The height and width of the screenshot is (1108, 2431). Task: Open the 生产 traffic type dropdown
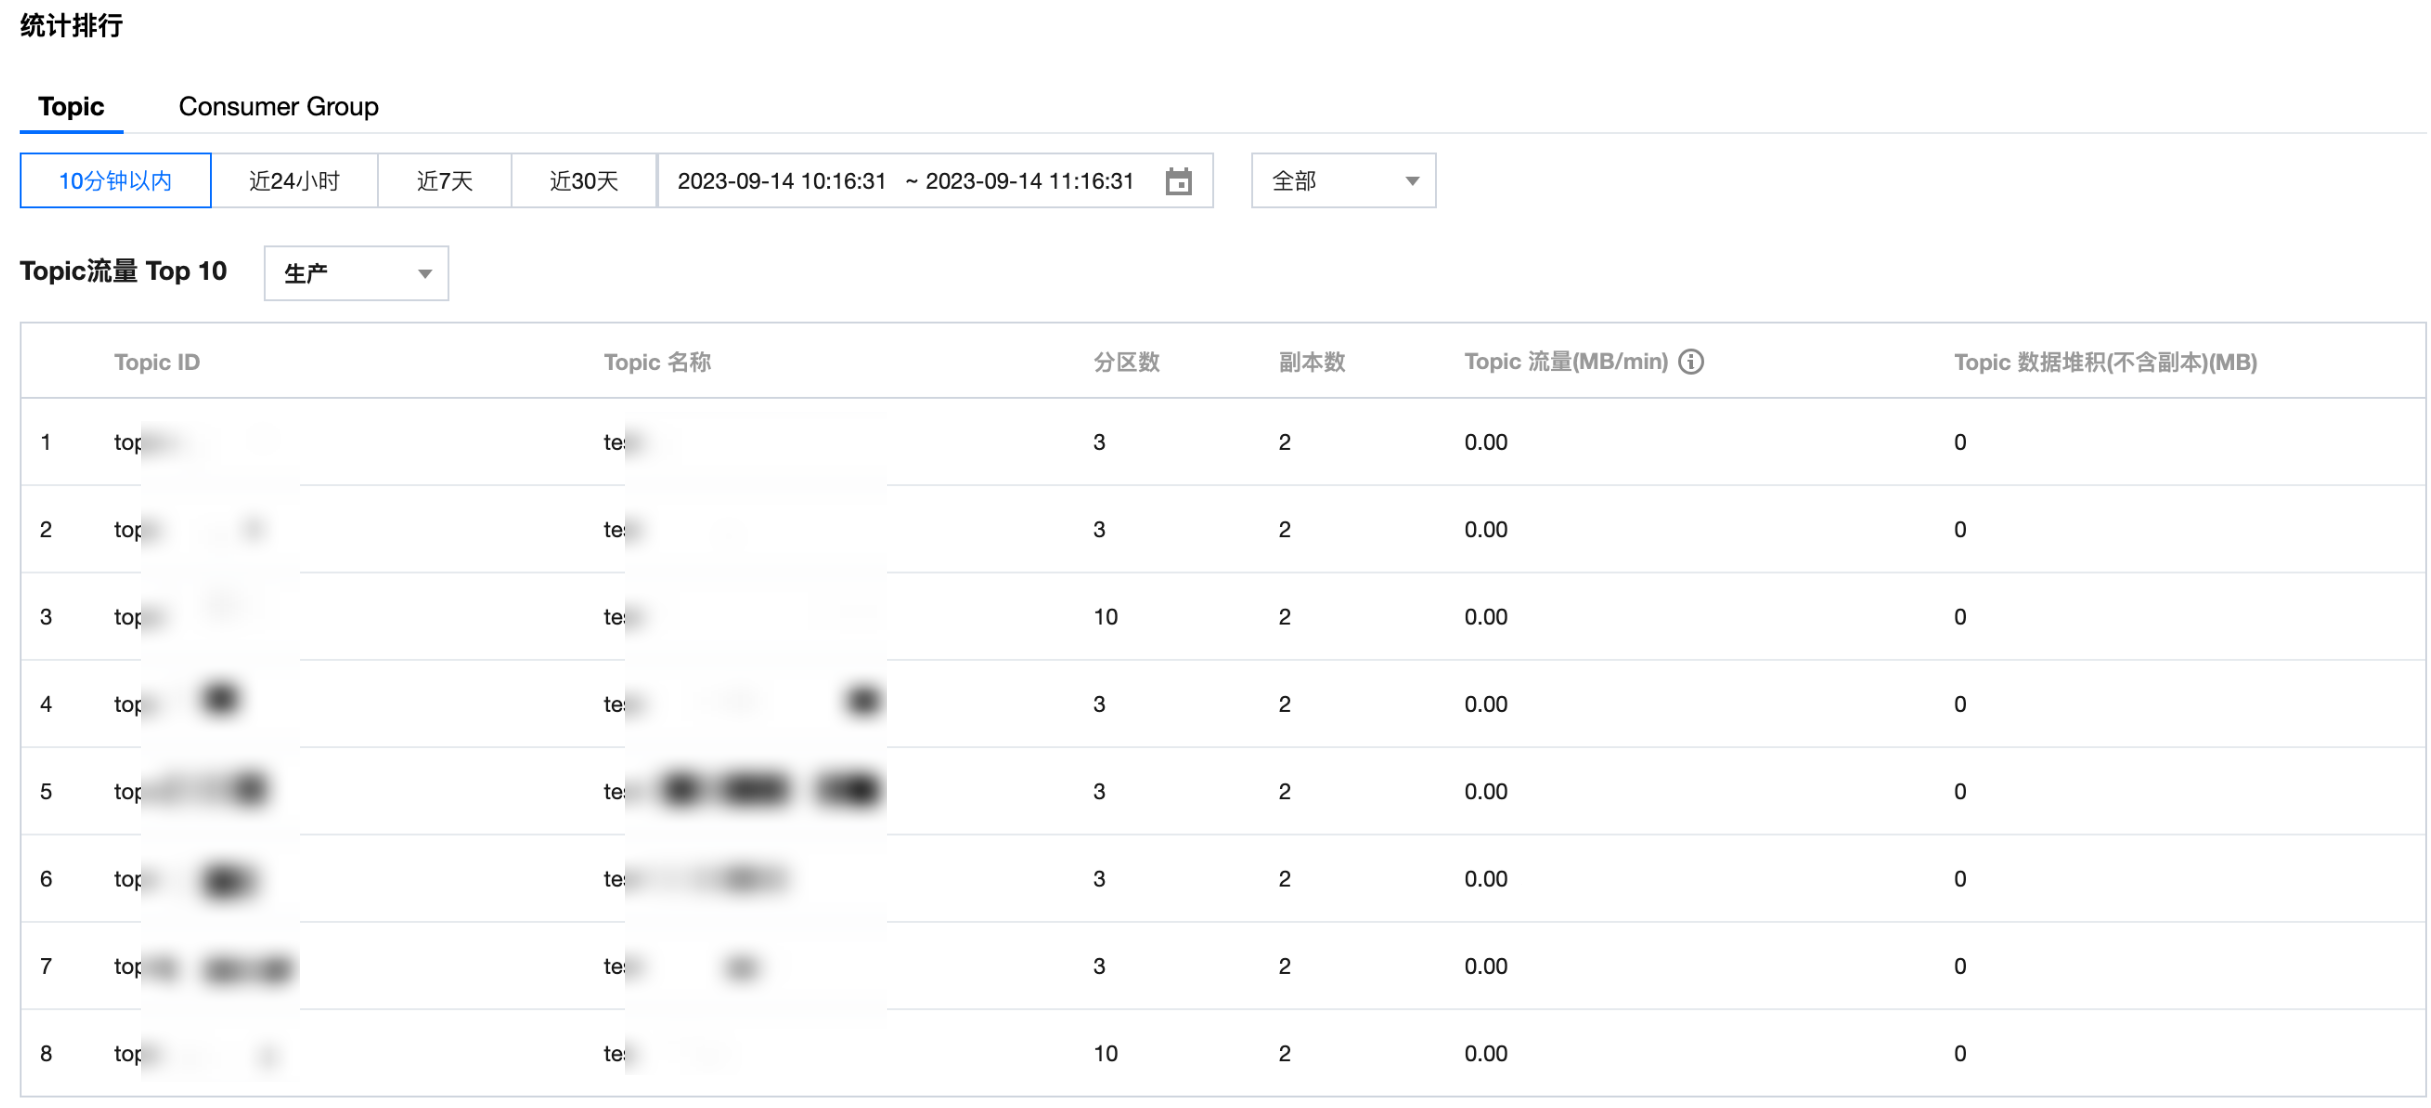(x=355, y=273)
